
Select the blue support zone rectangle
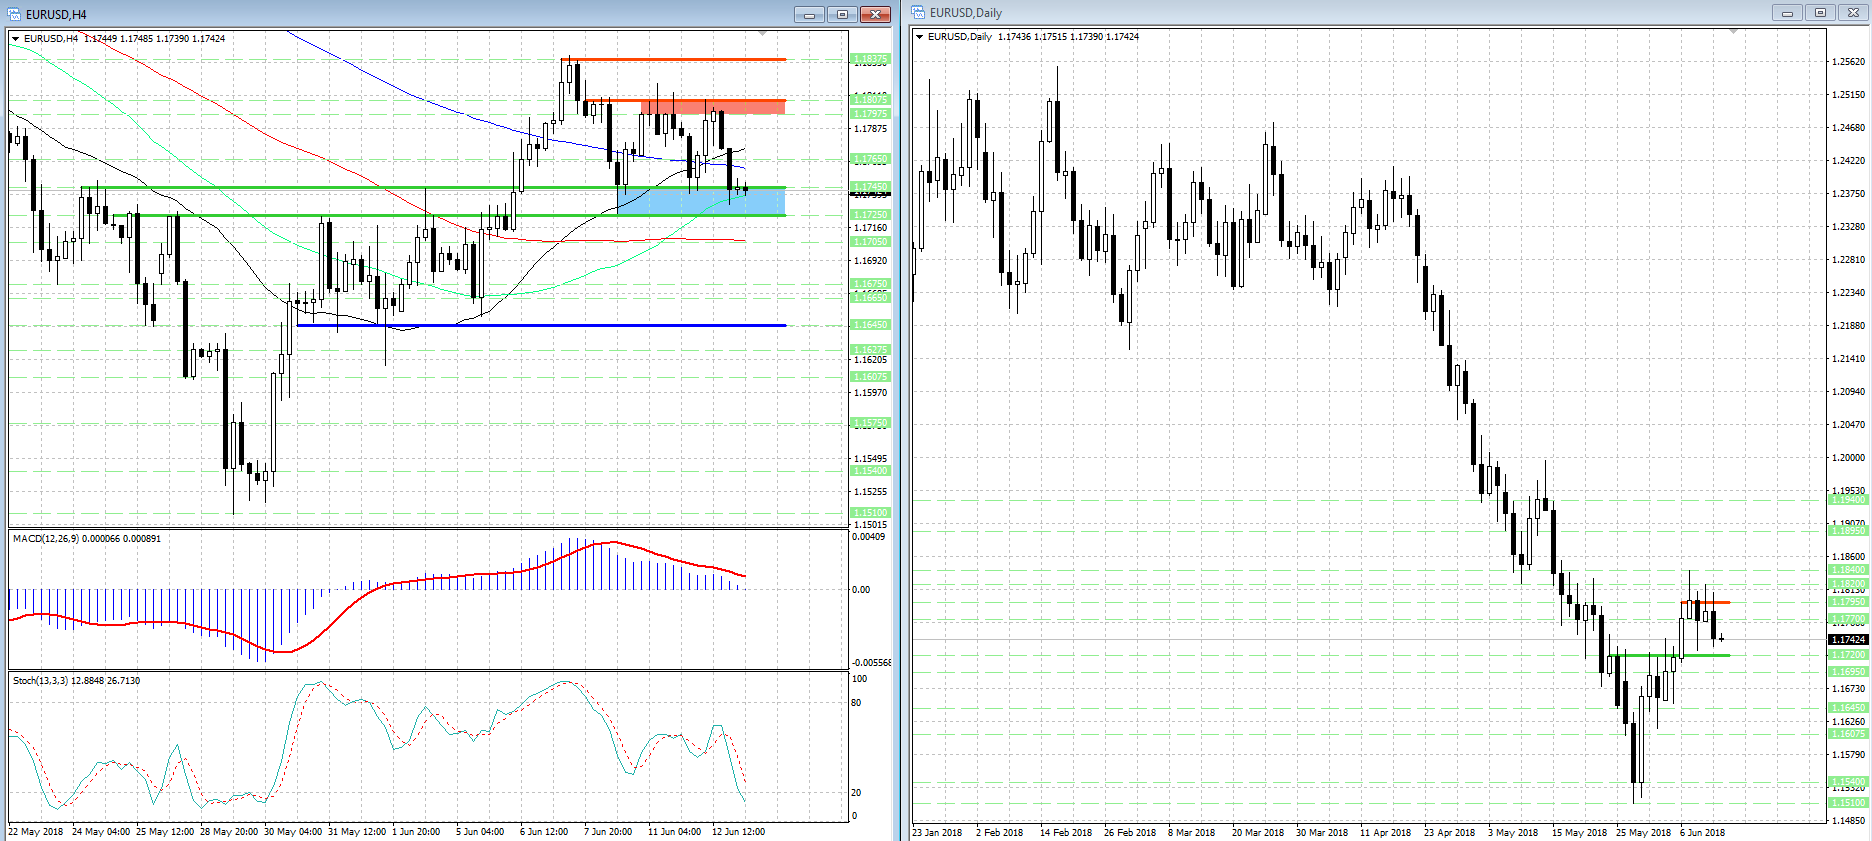tap(700, 202)
